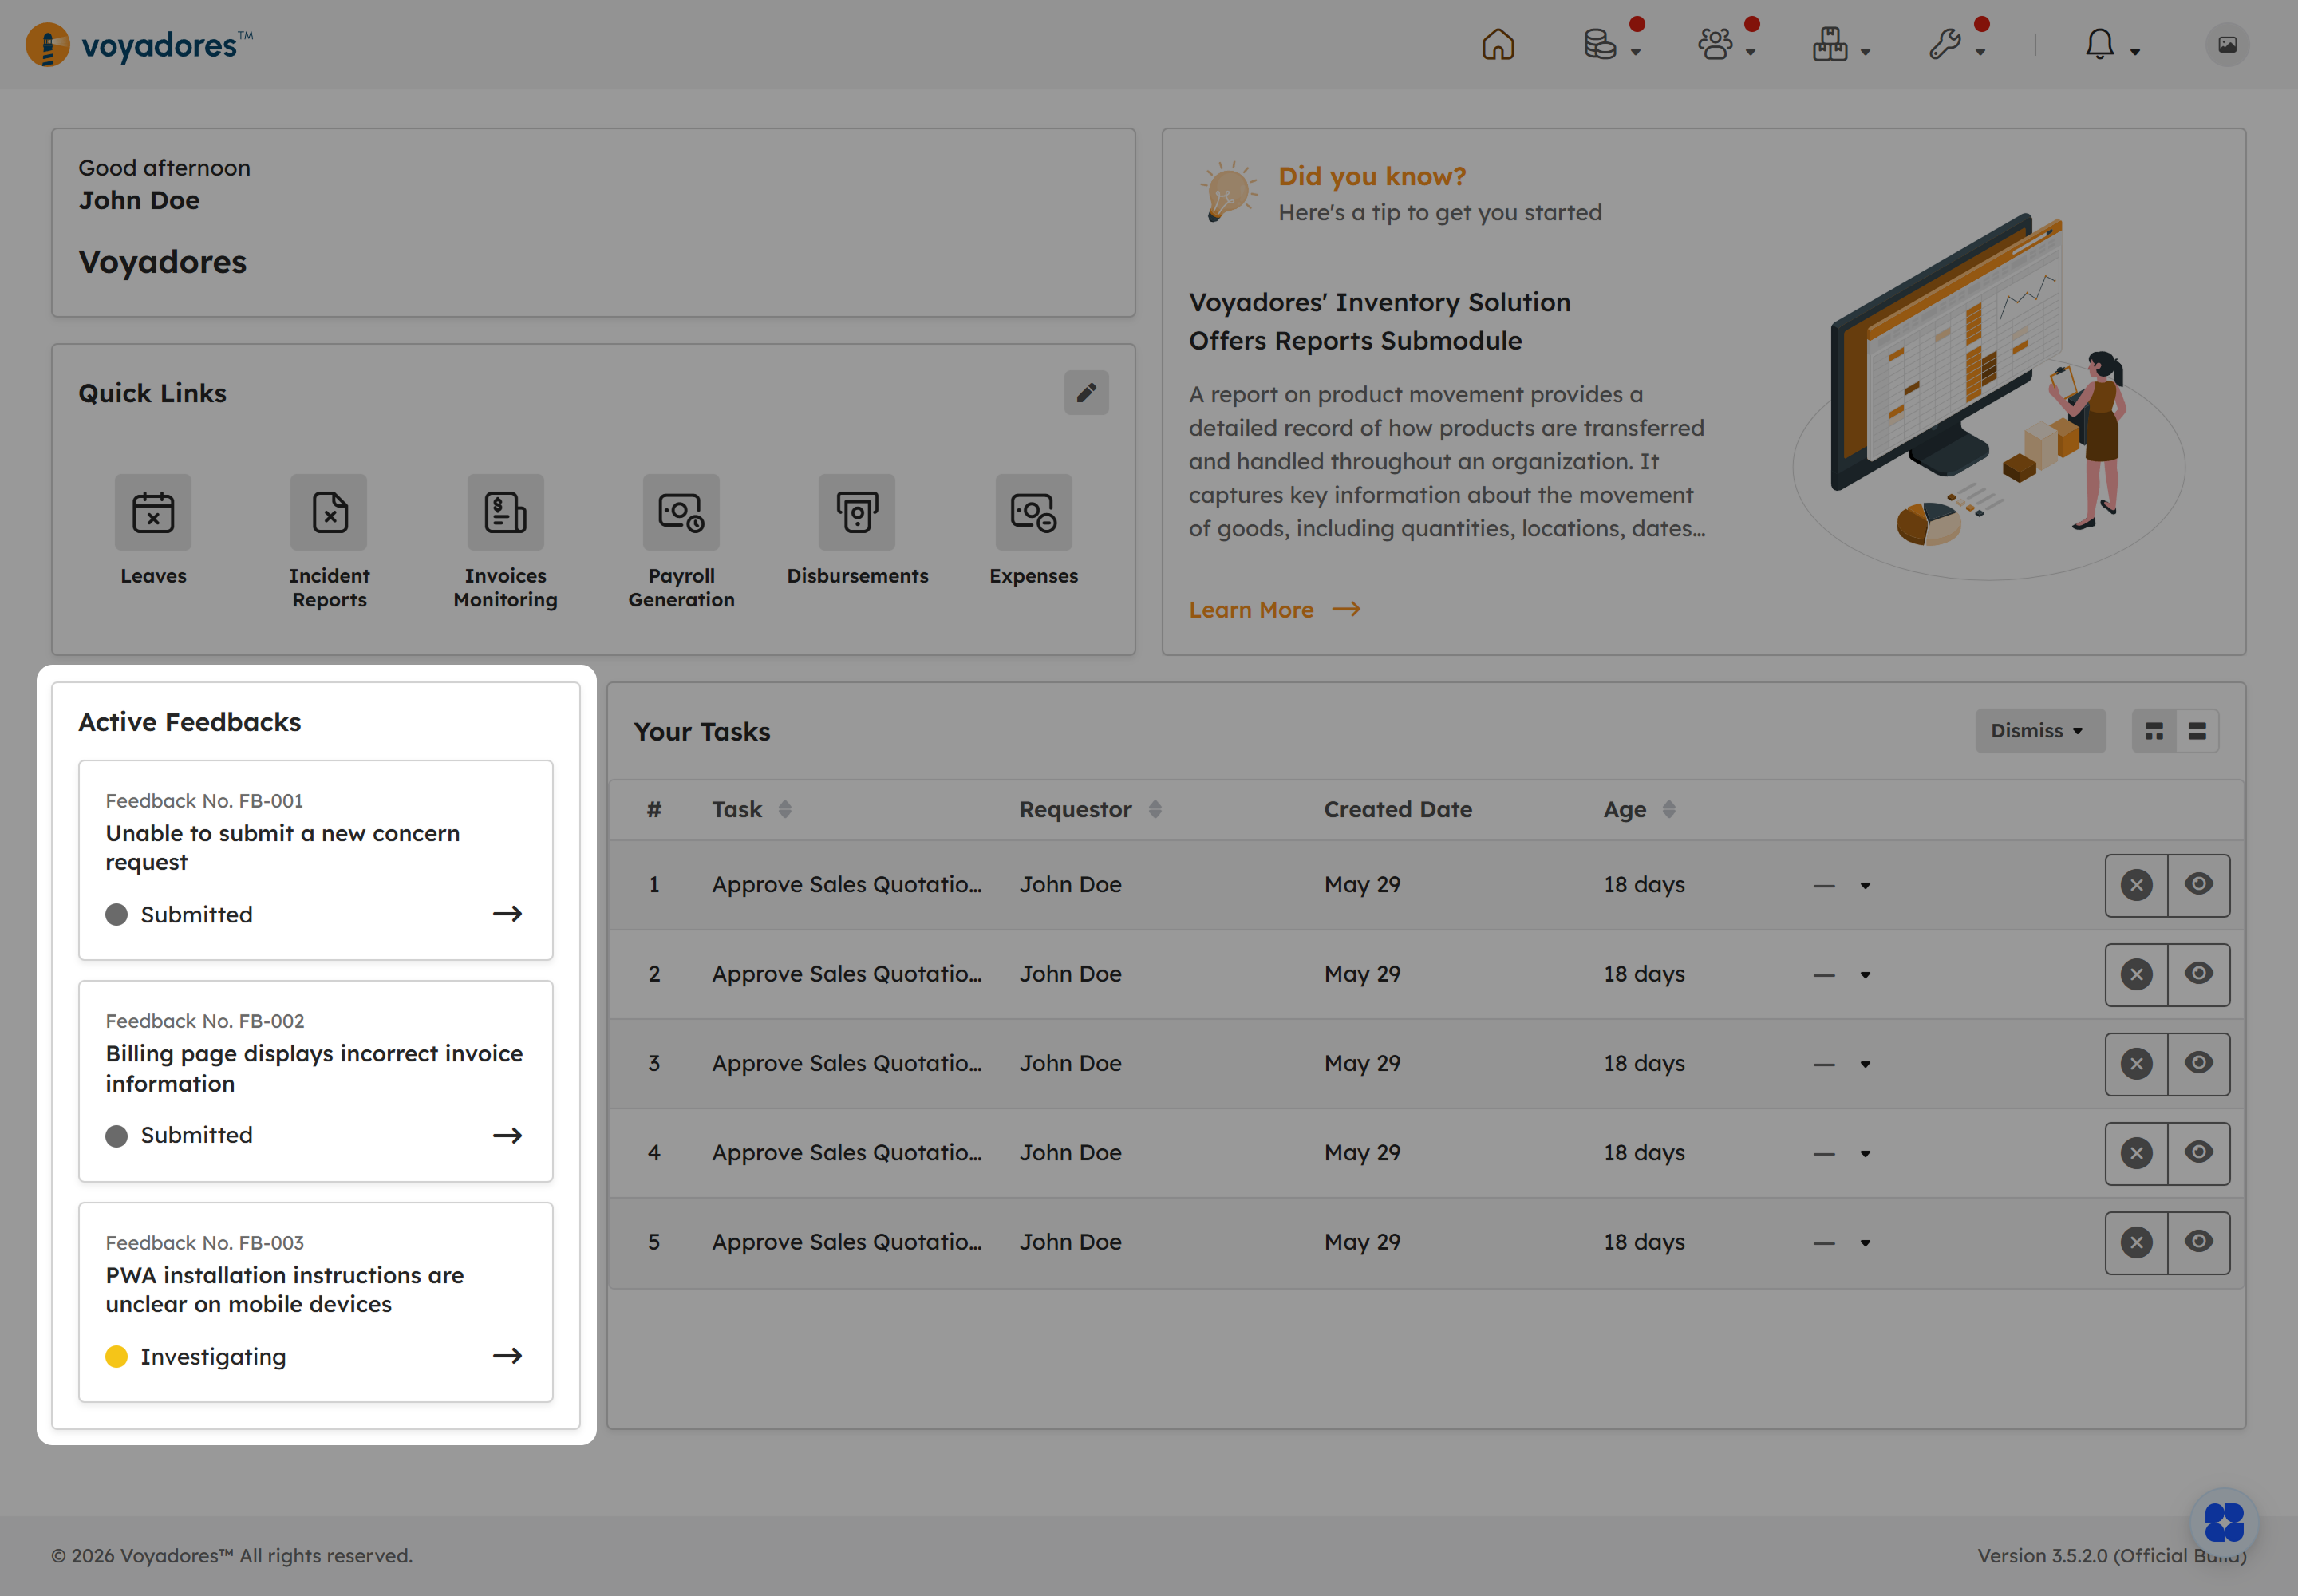2298x1596 pixels.
Task: Open the user profile avatar
Action: [x=2227, y=45]
